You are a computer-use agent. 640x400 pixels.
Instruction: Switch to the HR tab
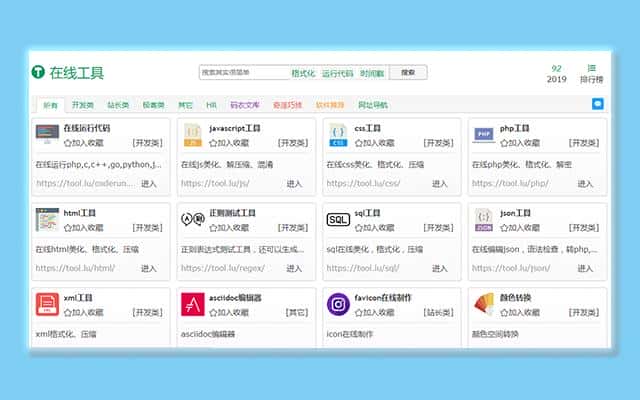(x=211, y=105)
